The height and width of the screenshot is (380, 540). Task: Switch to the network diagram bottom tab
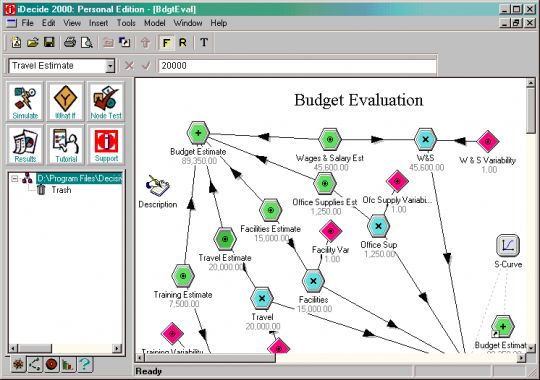34,364
